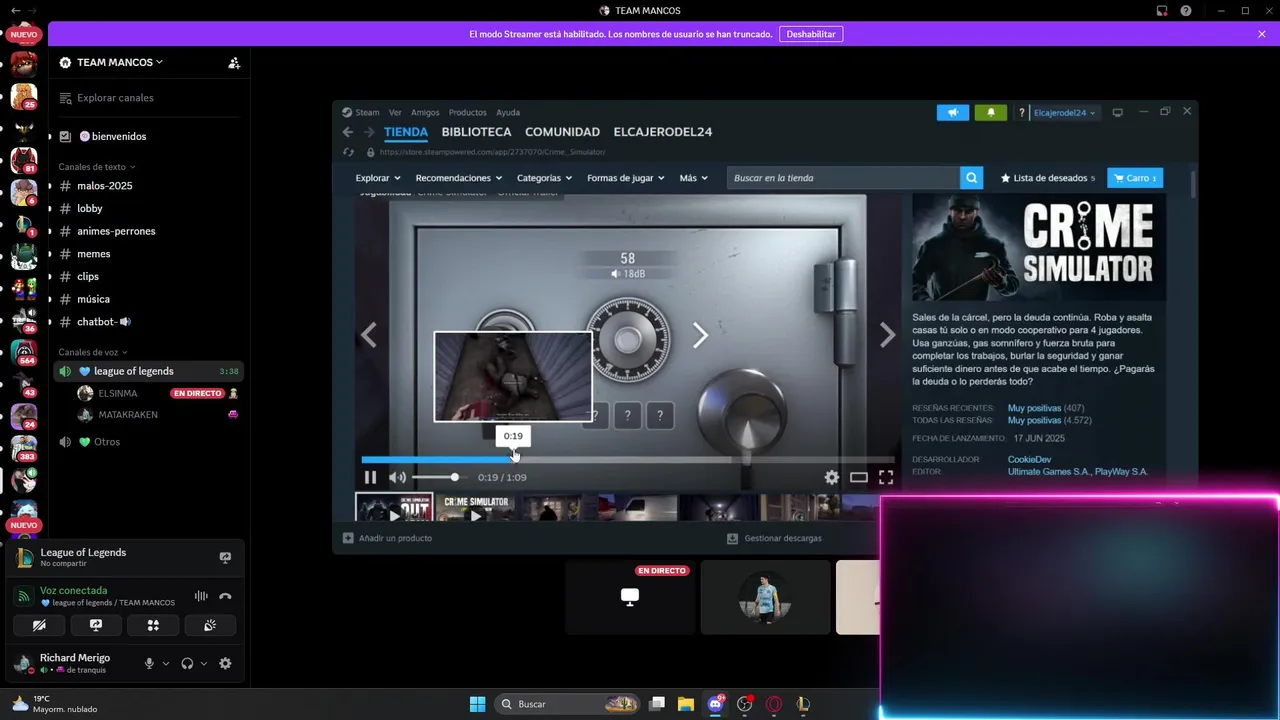Open the Ayuda menu in Steam

[x=508, y=112]
